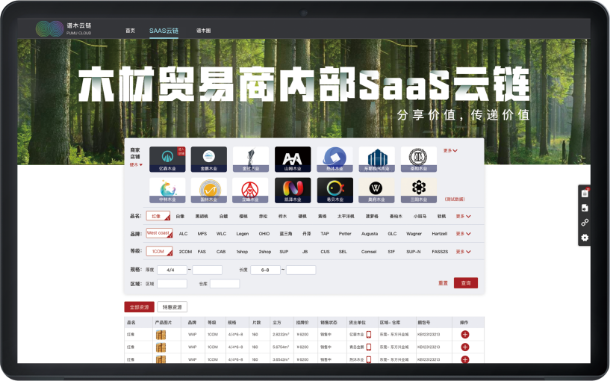Click the red phone icon in first table row

pos(368,334)
